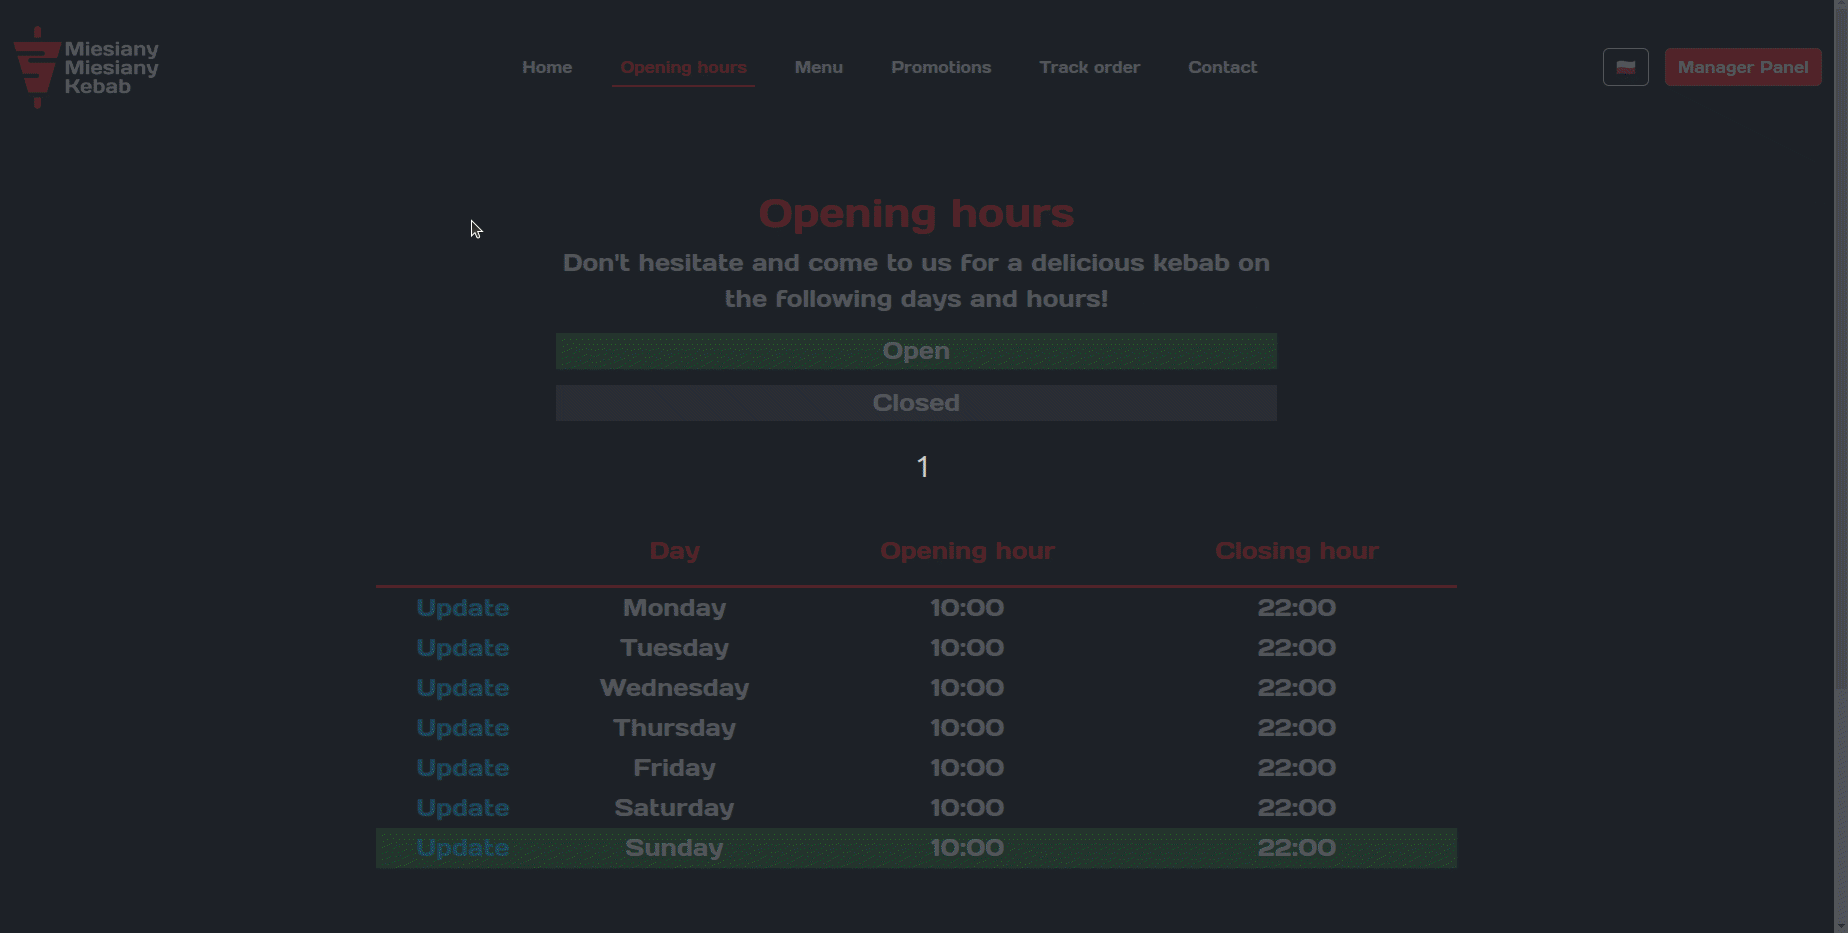Edit Friday hours via Update
Screen dimensions: 1848x933
pyautogui.click(x=462, y=768)
